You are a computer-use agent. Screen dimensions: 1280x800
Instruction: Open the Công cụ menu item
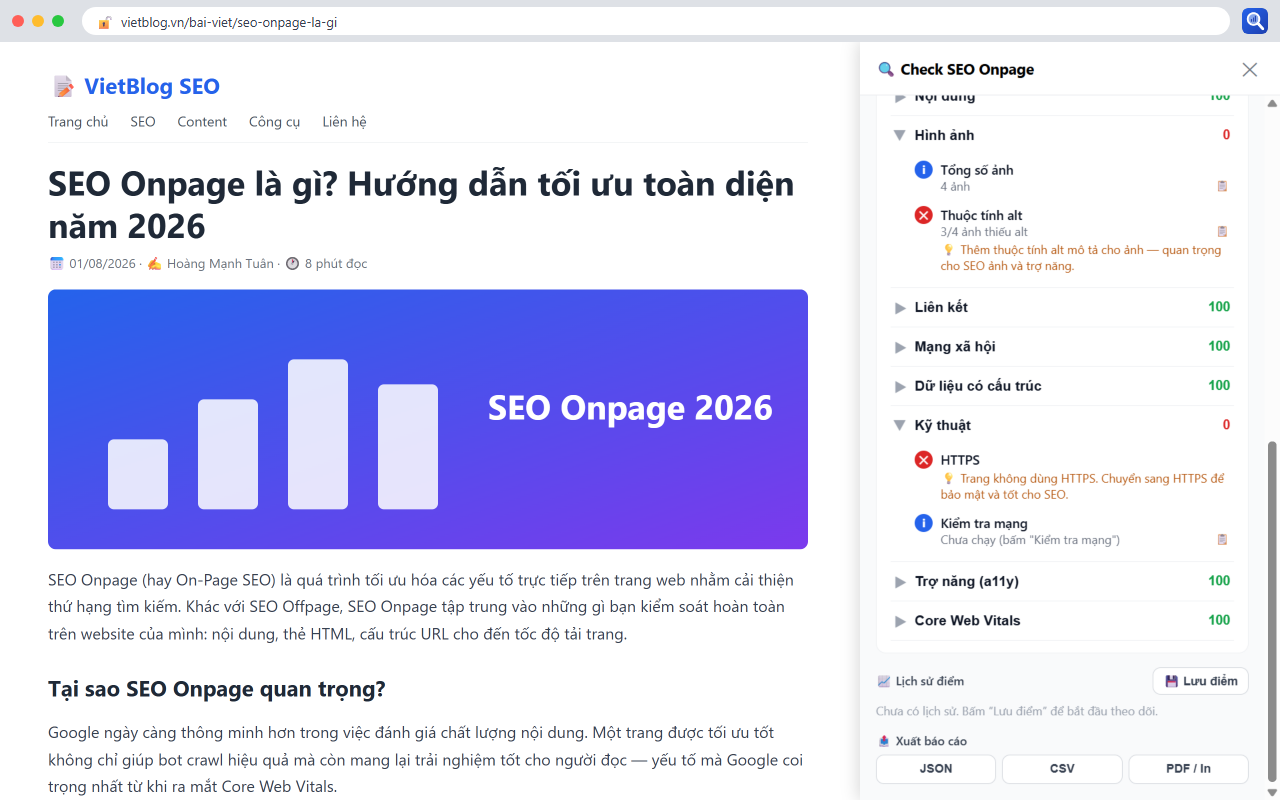pyautogui.click(x=275, y=121)
